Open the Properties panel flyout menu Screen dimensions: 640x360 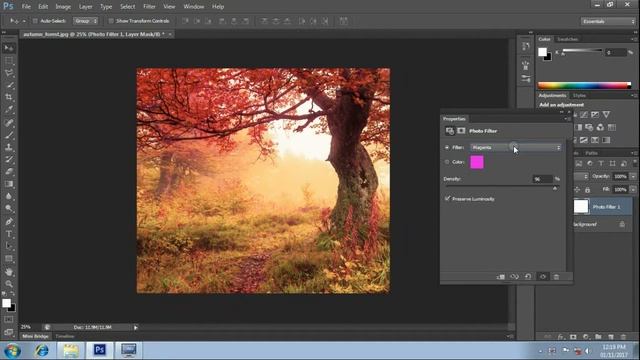coord(568,119)
